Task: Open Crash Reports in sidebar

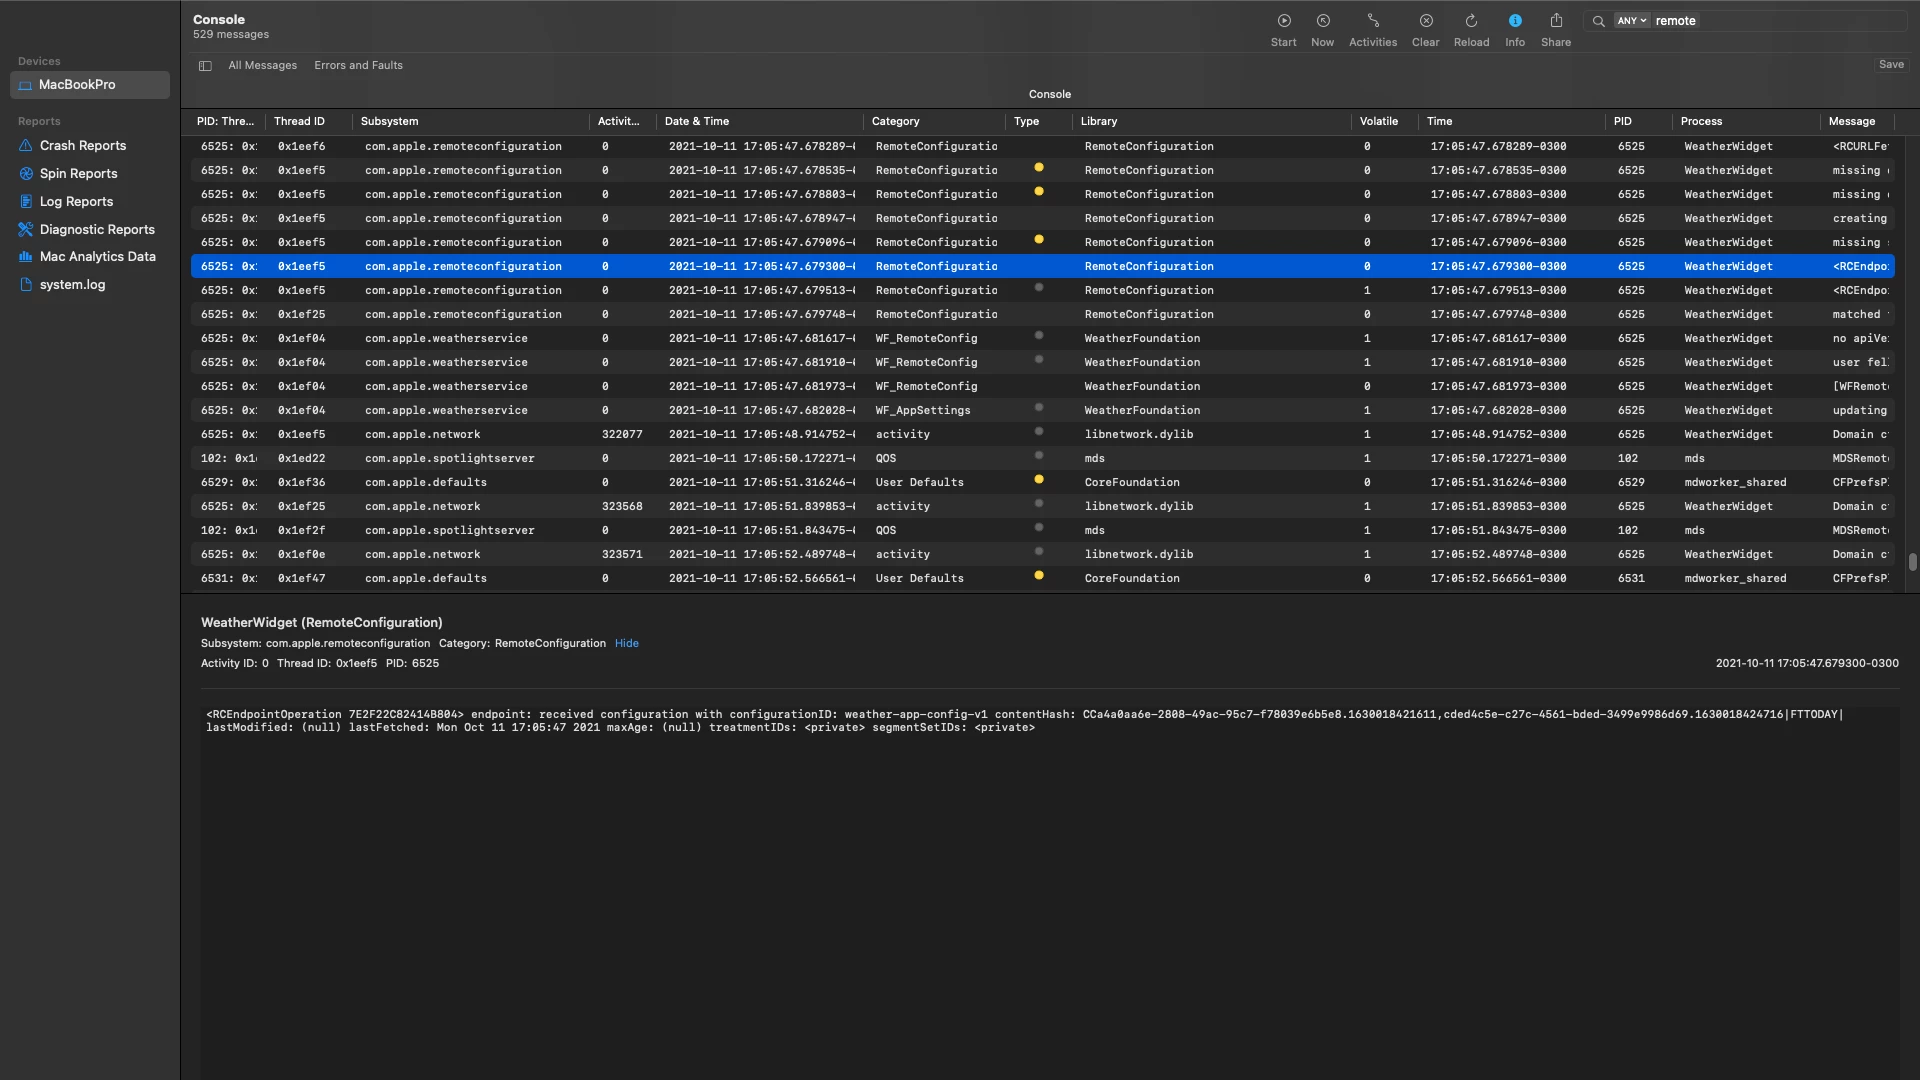Action: click(x=83, y=146)
